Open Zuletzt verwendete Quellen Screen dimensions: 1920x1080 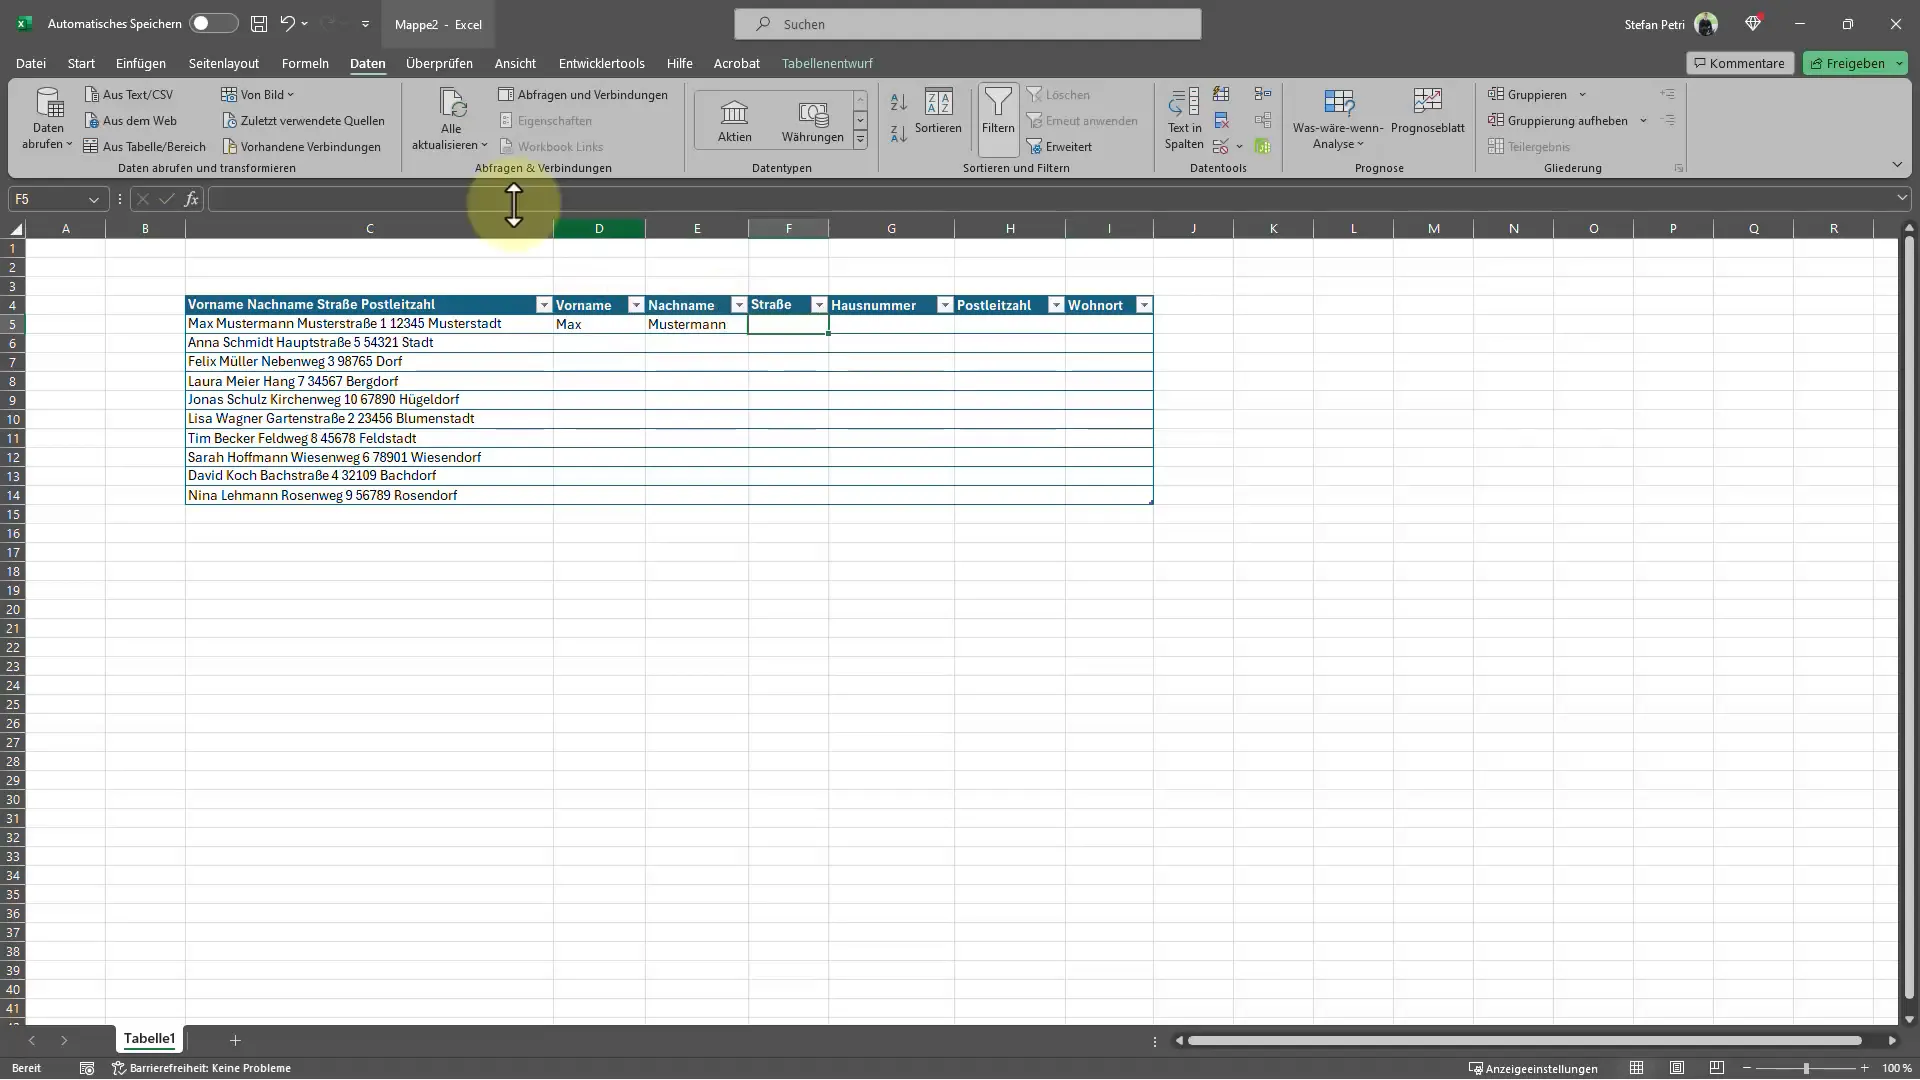303,120
